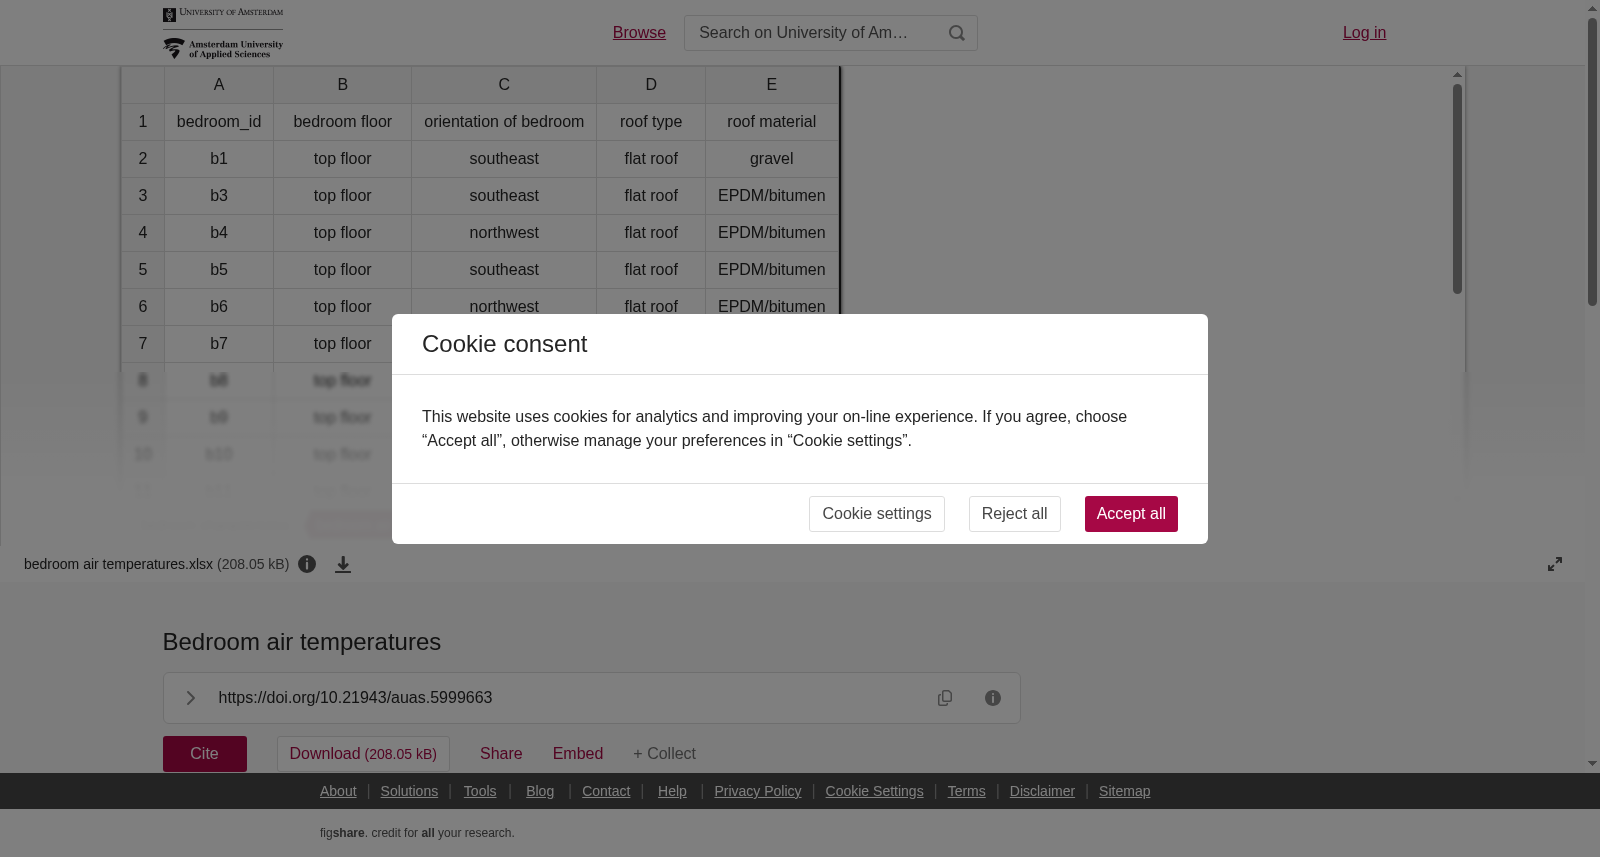Image resolution: width=1600 pixels, height=857 pixels.
Task: Click the 'roof type' header cell
Action: pyautogui.click(x=651, y=122)
